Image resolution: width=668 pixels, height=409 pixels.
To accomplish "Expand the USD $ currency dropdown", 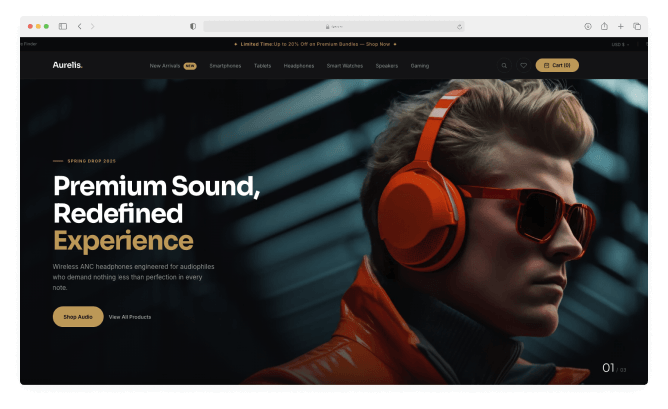I will coord(620,44).
